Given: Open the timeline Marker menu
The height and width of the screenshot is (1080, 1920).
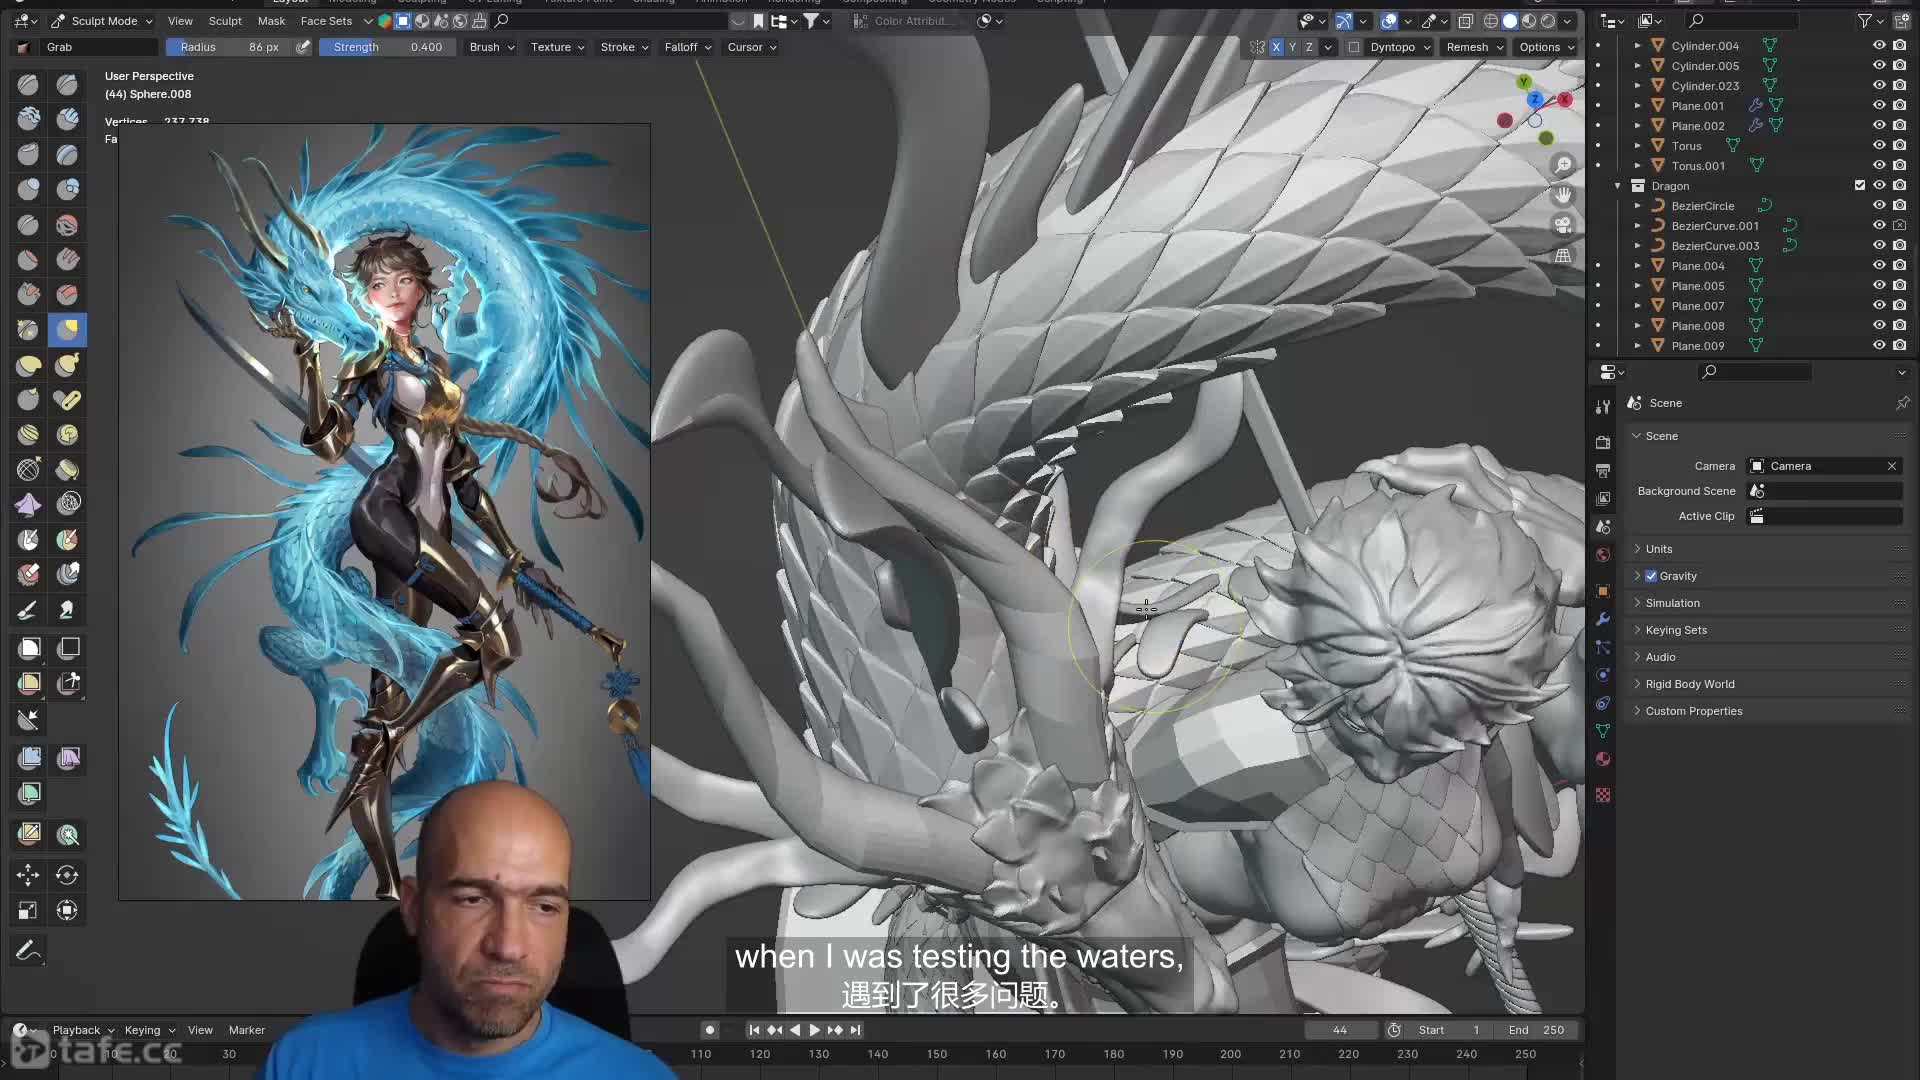Looking at the screenshot, I should tap(247, 1030).
